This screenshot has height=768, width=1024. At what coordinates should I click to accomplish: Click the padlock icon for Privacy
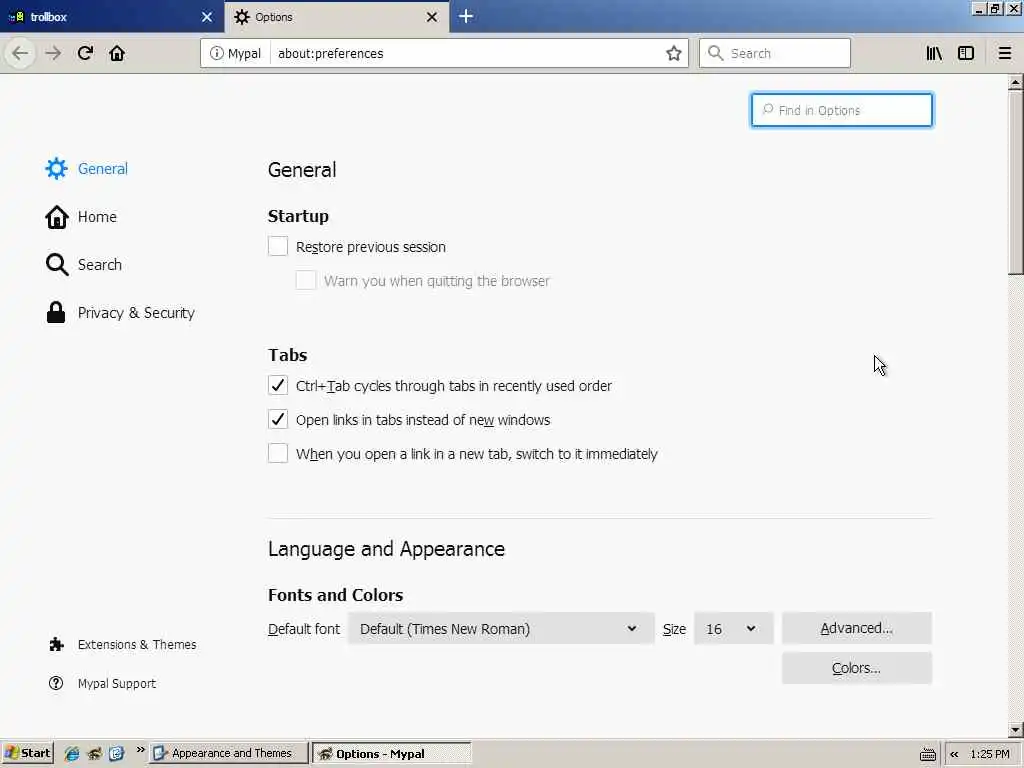(x=56, y=313)
